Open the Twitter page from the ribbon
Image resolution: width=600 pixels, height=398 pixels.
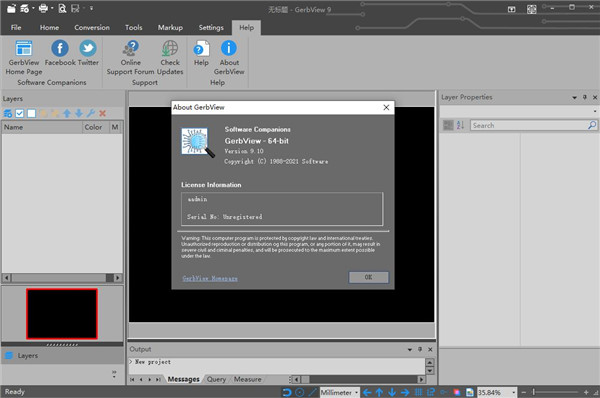click(88, 53)
